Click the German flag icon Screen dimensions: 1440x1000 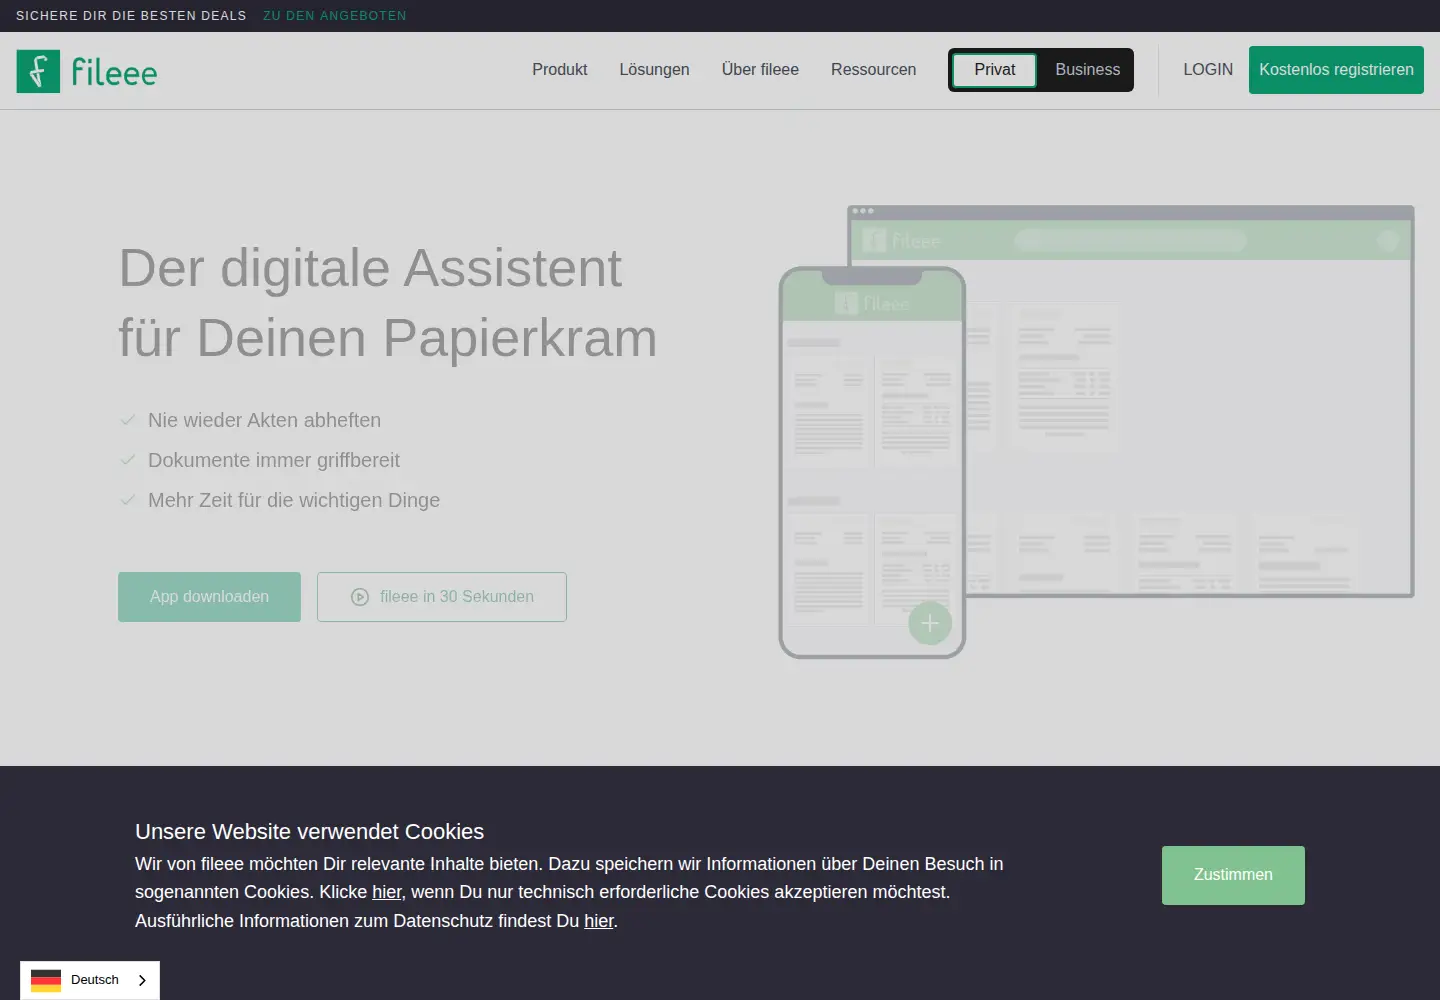point(46,980)
